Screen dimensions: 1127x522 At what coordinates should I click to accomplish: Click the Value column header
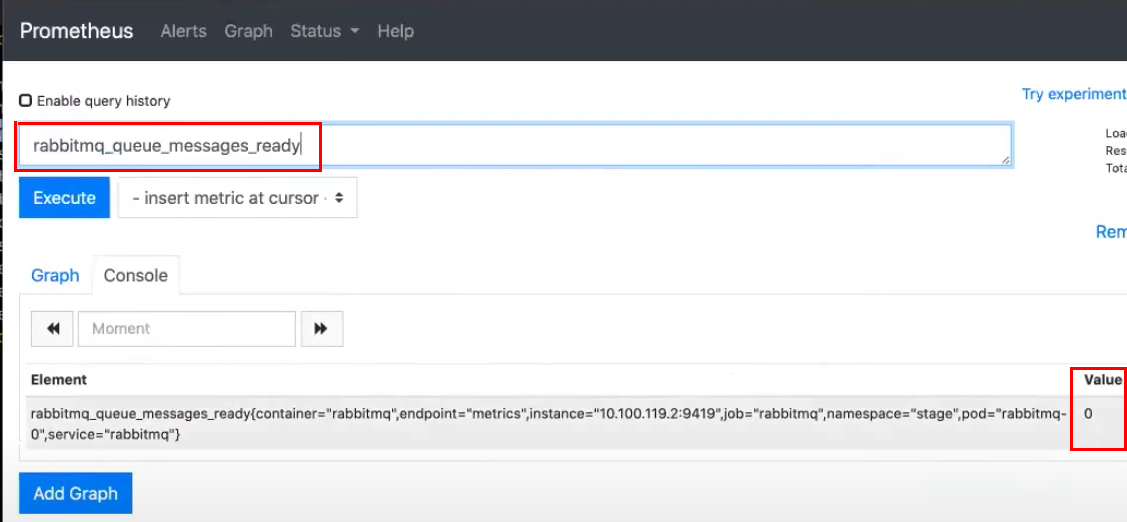pos(1103,380)
